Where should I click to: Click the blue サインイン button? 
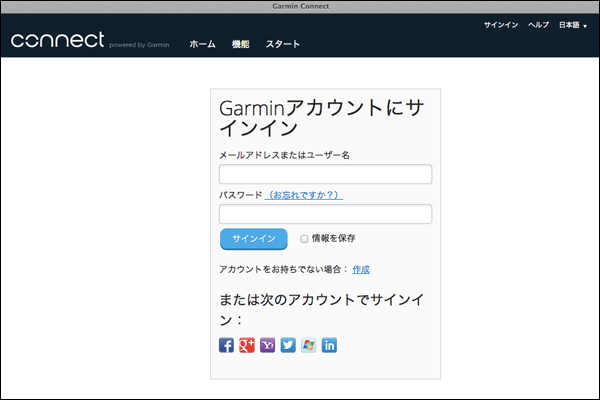coord(254,239)
